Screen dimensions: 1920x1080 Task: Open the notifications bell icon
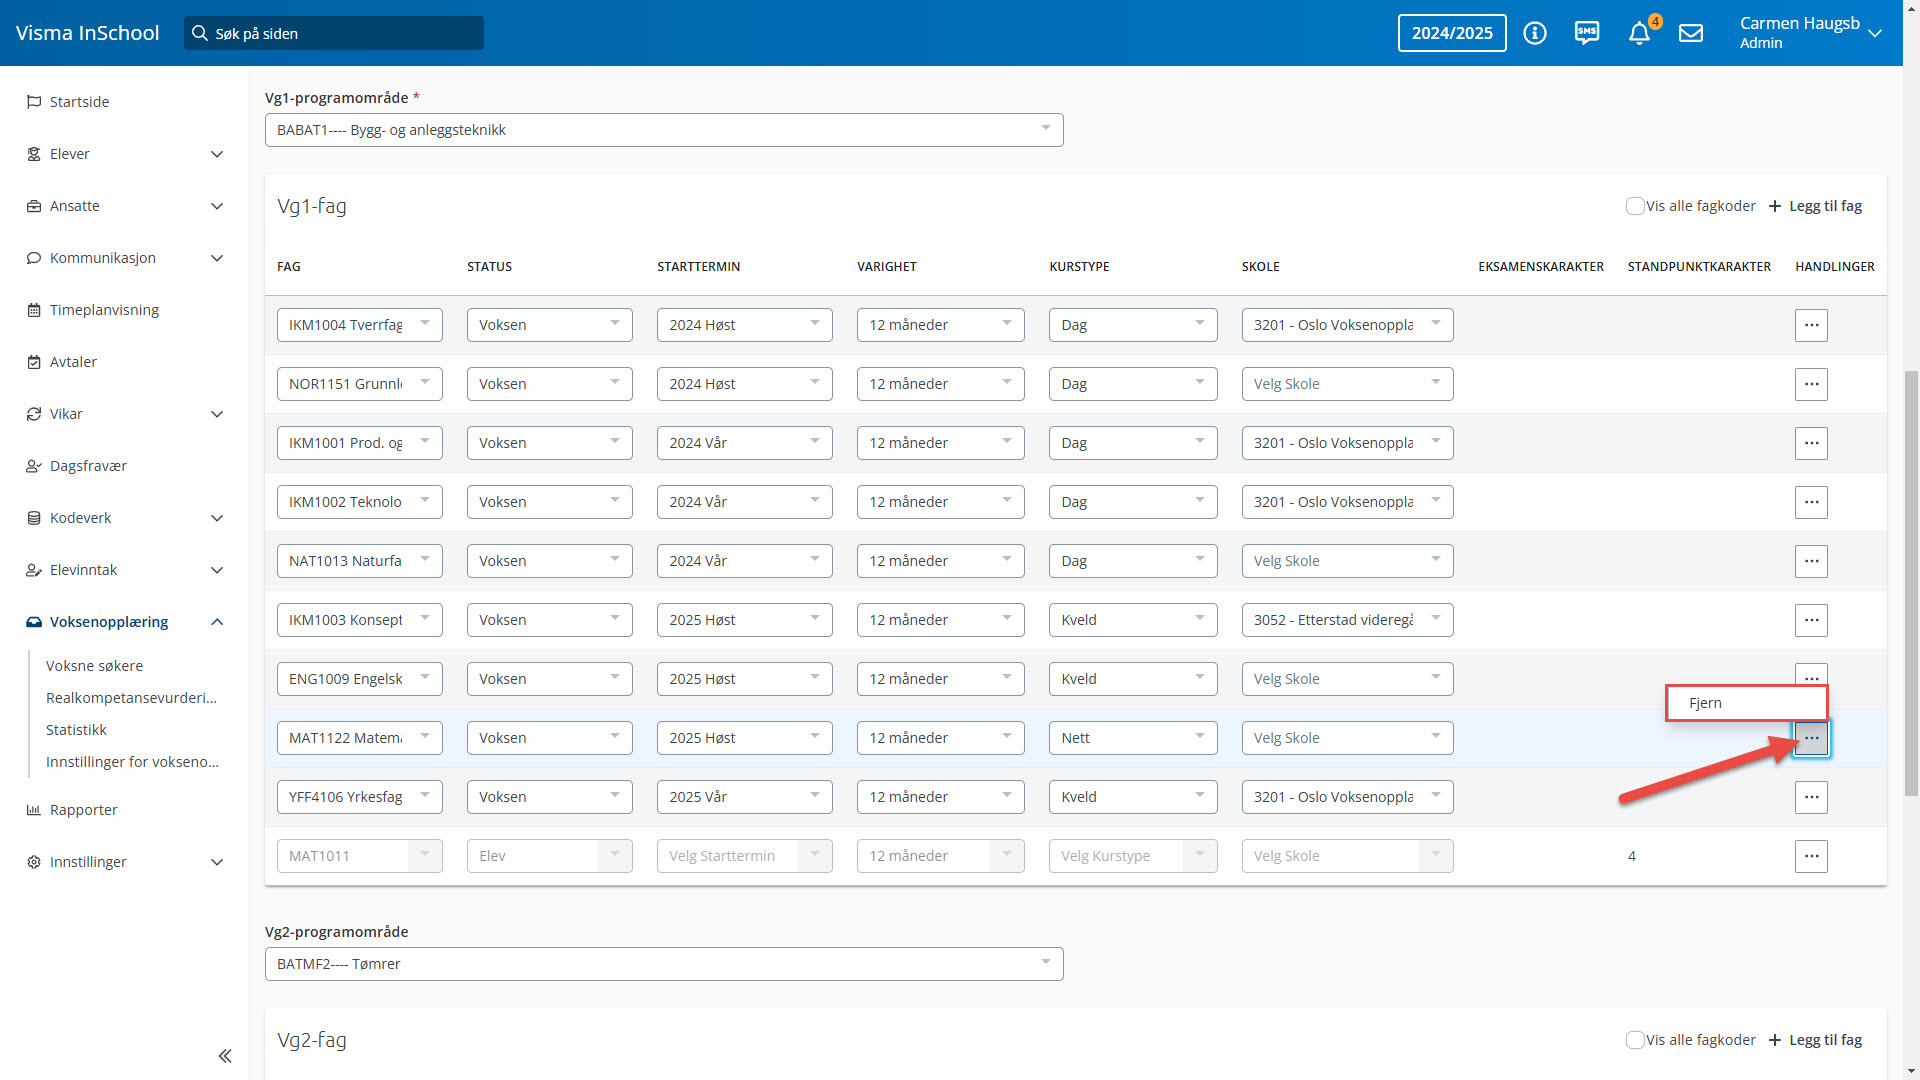click(1639, 34)
